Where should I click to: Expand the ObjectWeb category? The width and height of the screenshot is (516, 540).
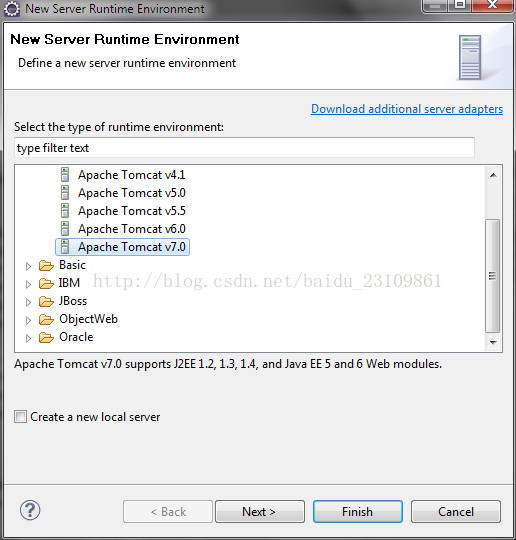pos(28,320)
